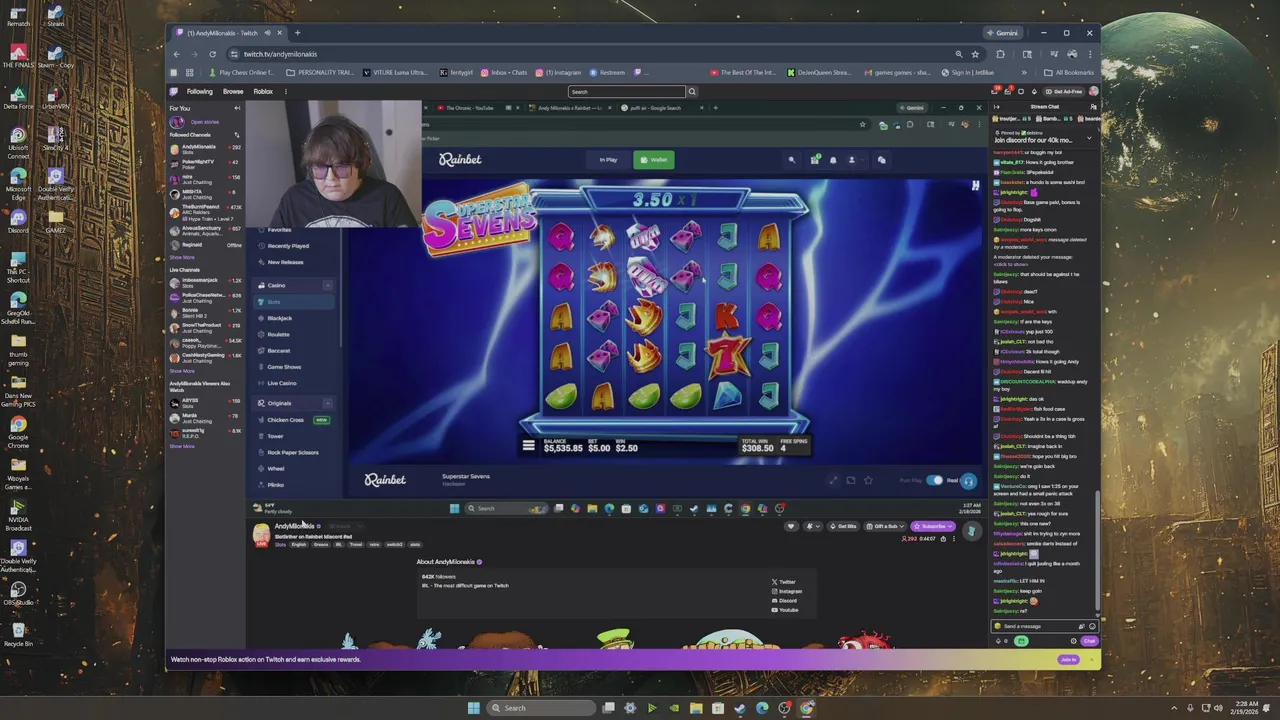Bookmark this page with the star icon

coord(975,54)
